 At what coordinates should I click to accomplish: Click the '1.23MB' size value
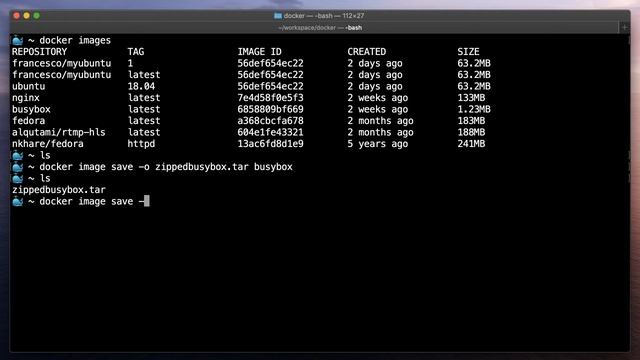point(474,109)
